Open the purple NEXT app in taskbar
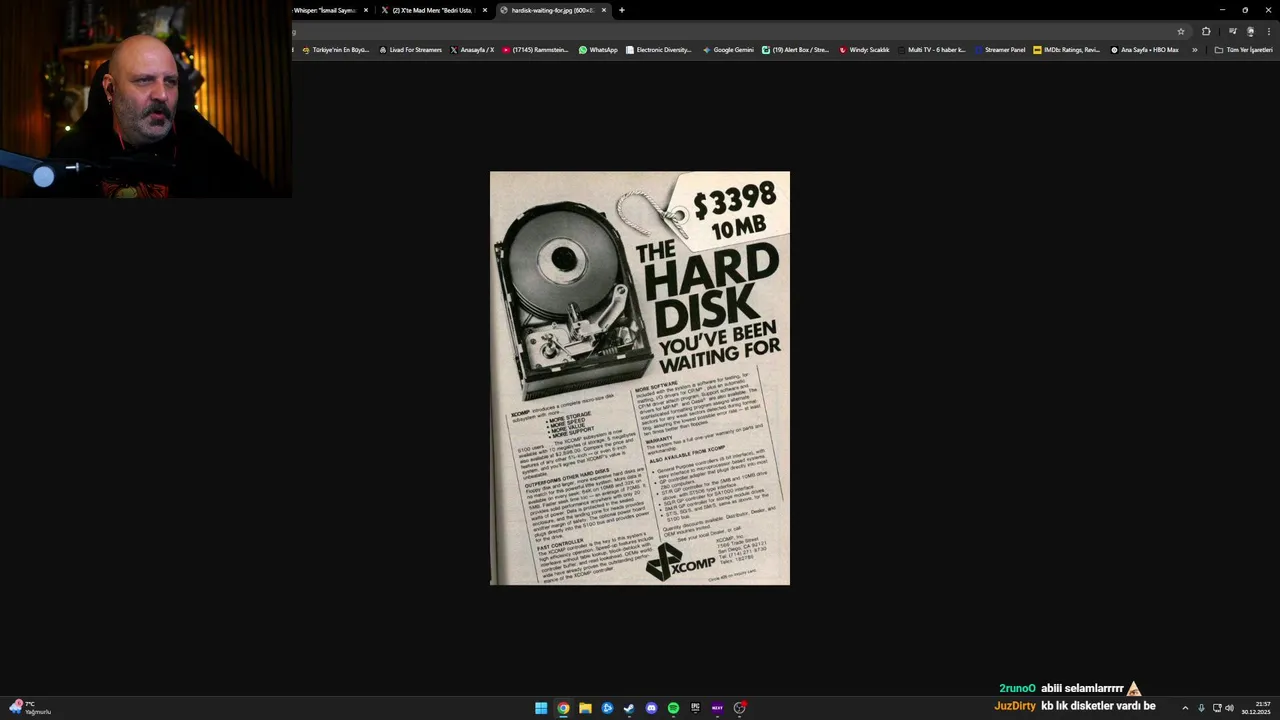This screenshot has width=1280, height=720. point(717,708)
